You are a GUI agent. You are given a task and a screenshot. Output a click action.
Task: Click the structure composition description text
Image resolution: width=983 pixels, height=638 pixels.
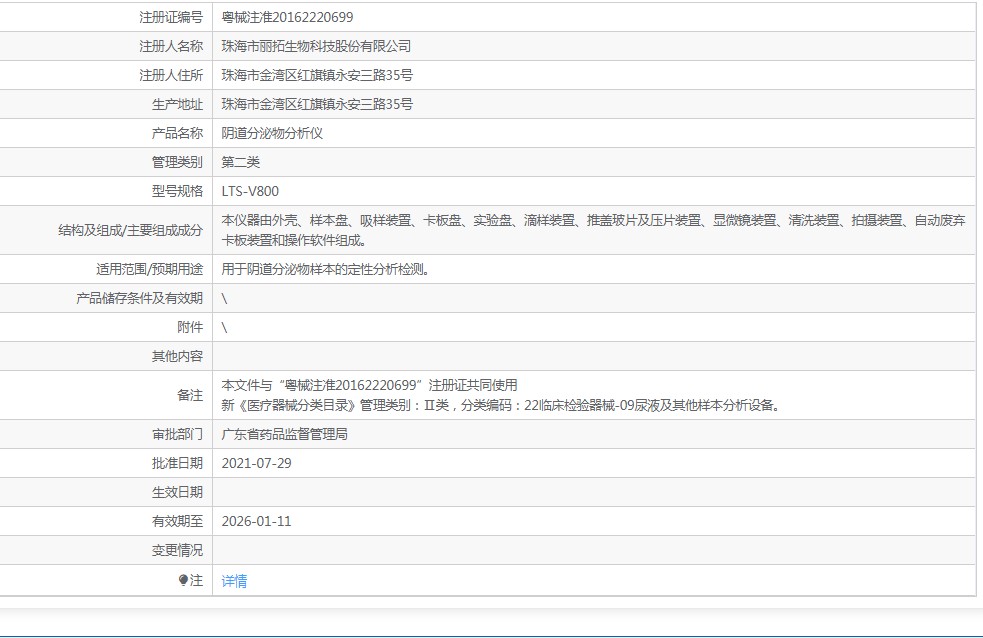(593, 230)
